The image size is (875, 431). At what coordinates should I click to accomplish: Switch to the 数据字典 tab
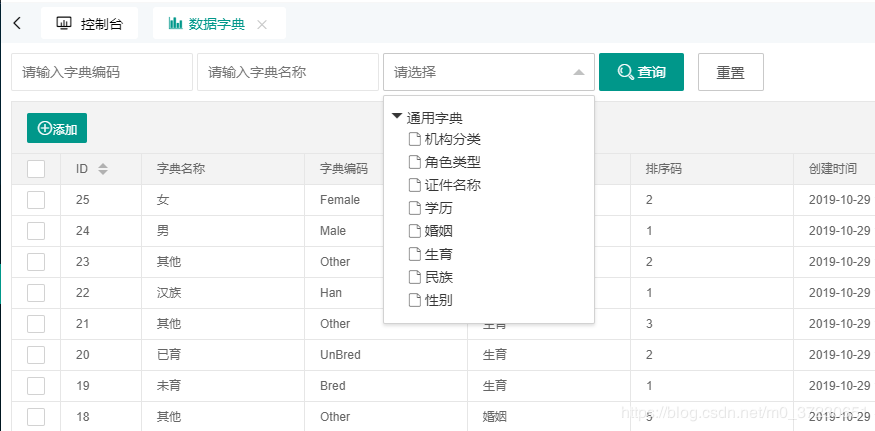(x=208, y=23)
